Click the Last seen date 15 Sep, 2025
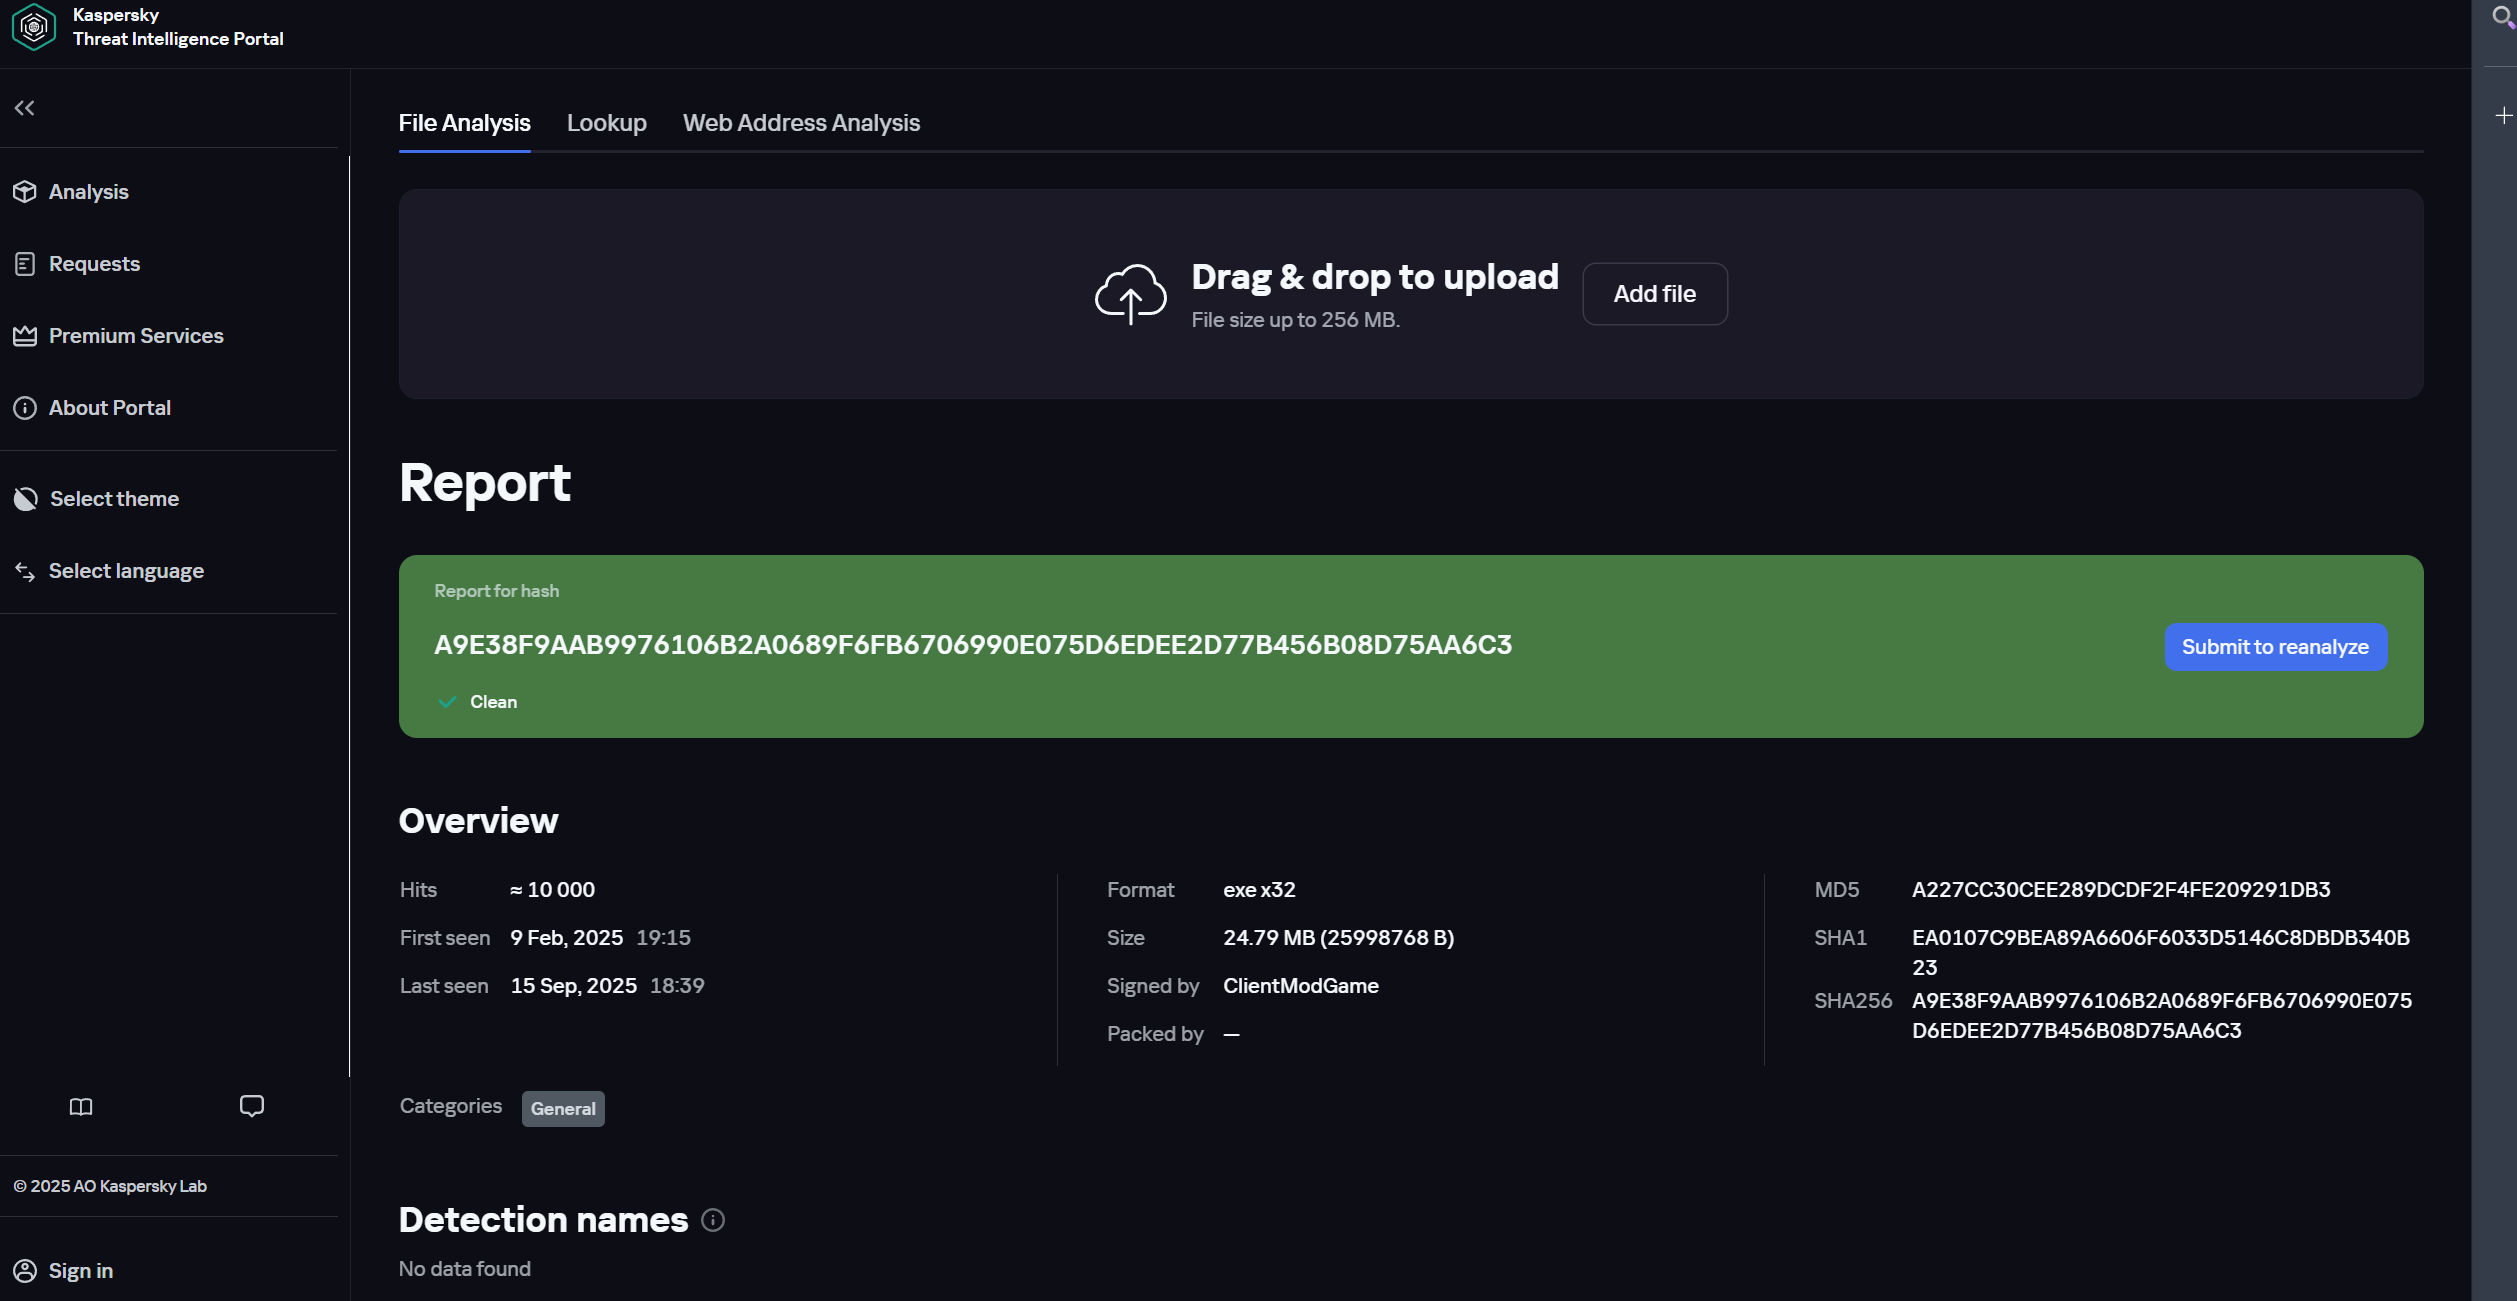 click(x=574, y=986)
